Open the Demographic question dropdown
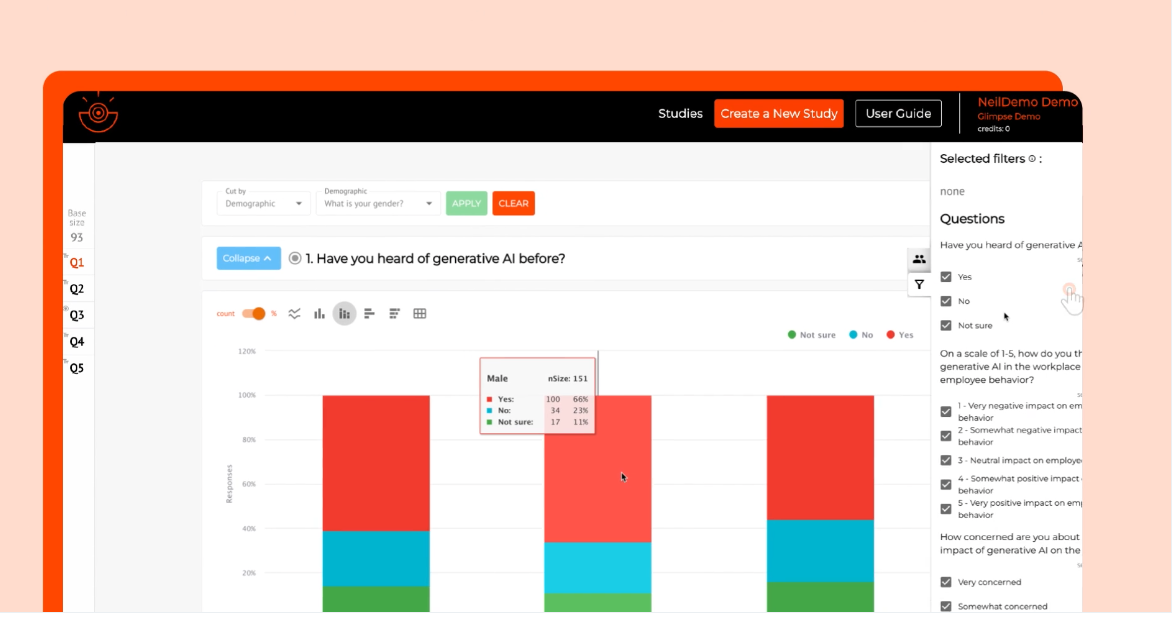Screen dimensions: 1172x620 (x=377, y=203)
